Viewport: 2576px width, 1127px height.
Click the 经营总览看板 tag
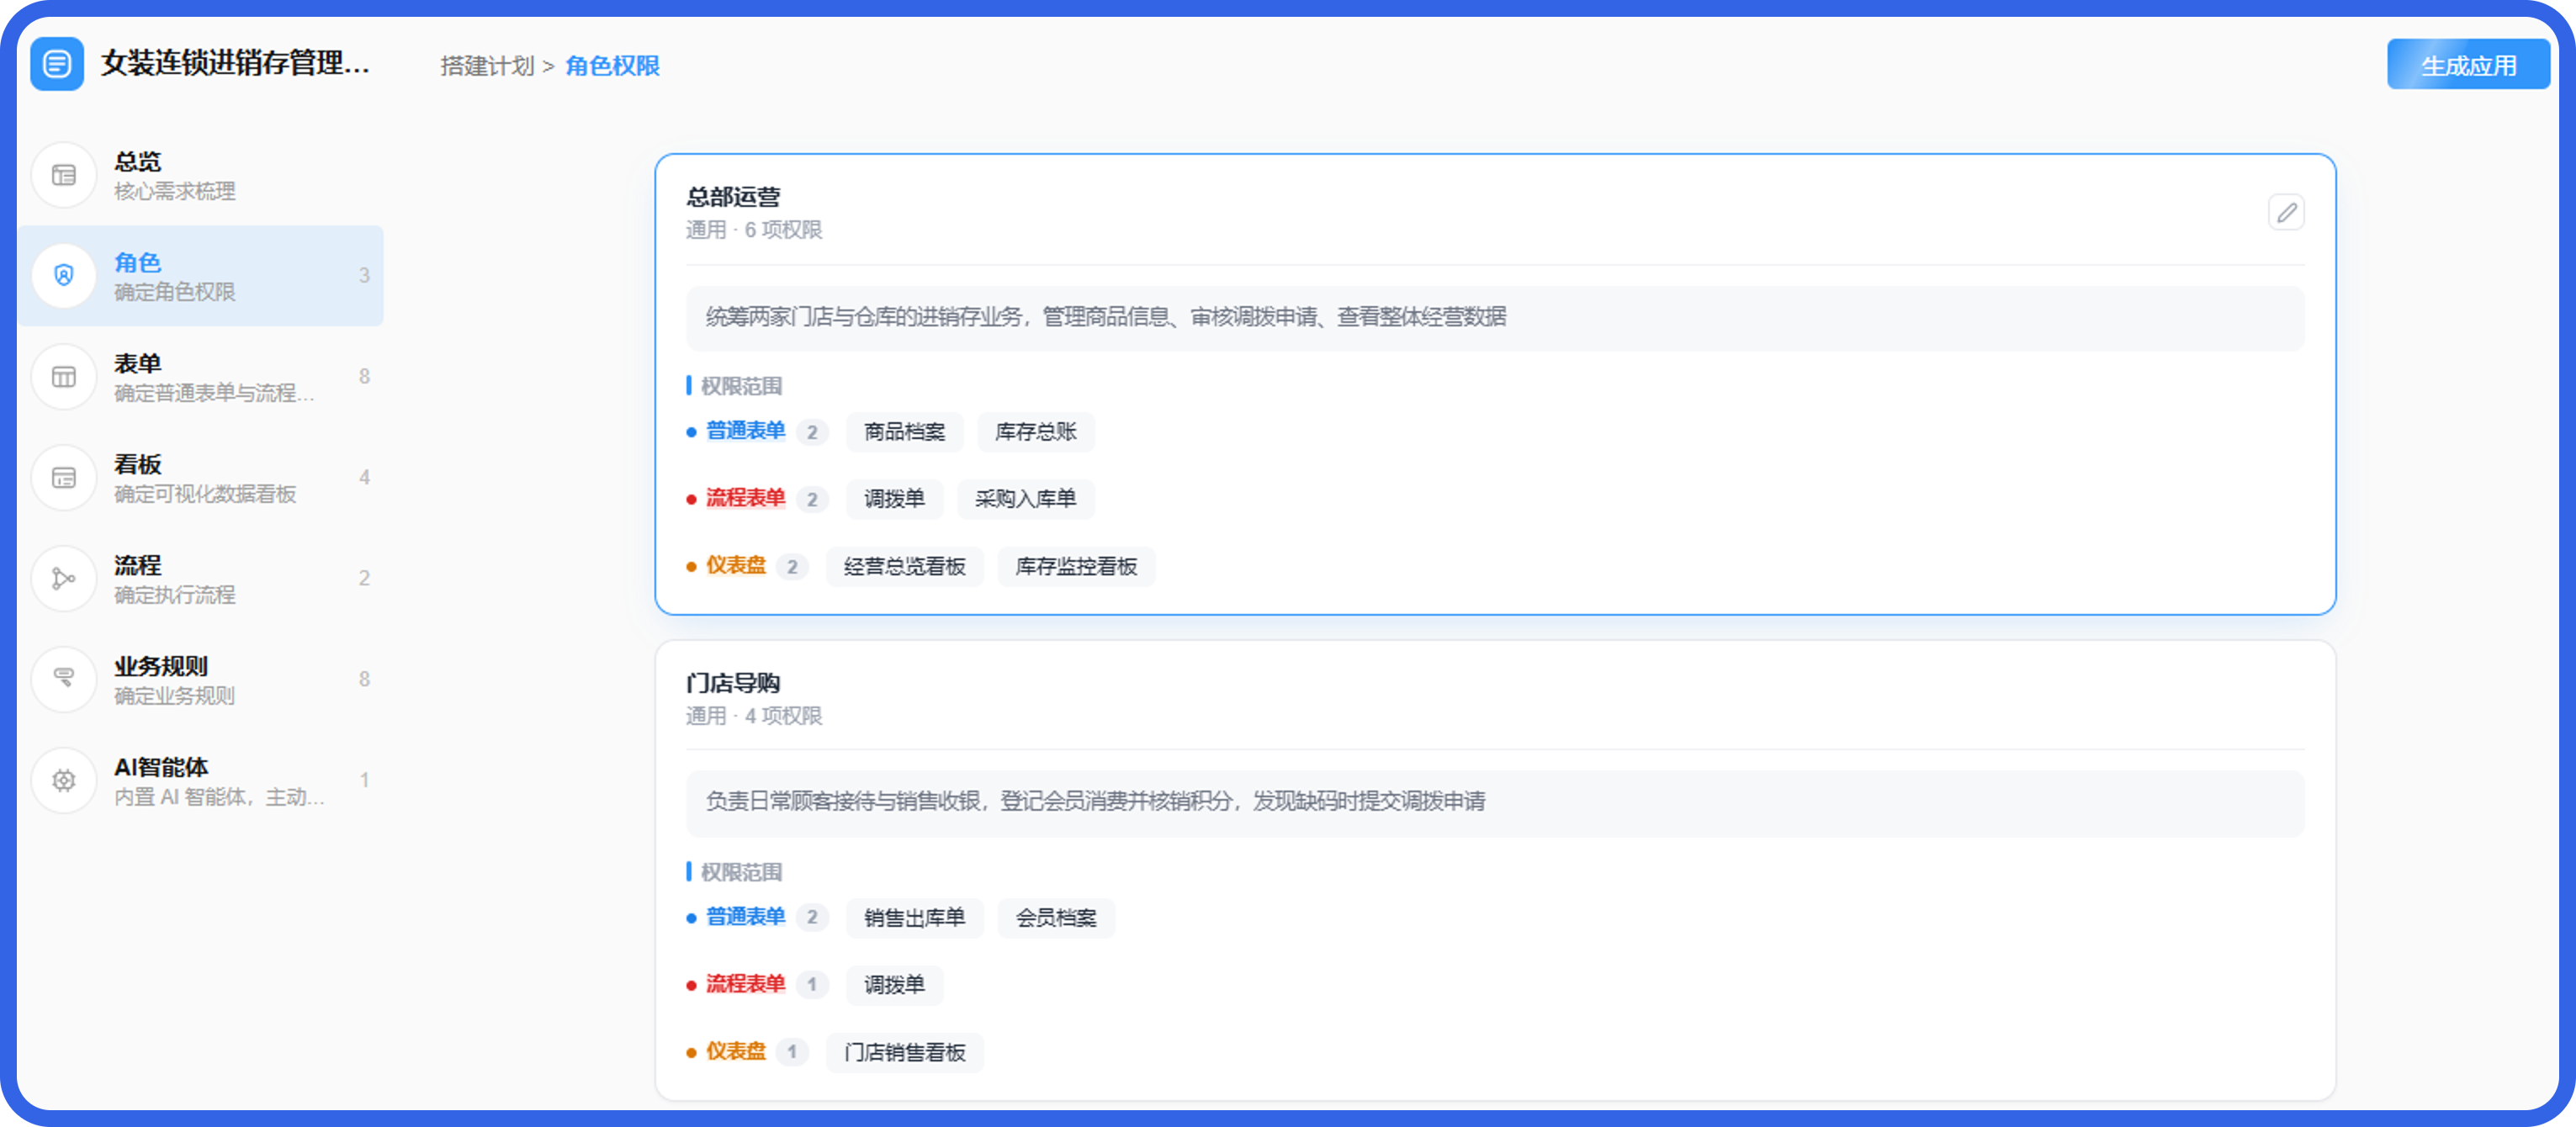click(x=904, y=567)
